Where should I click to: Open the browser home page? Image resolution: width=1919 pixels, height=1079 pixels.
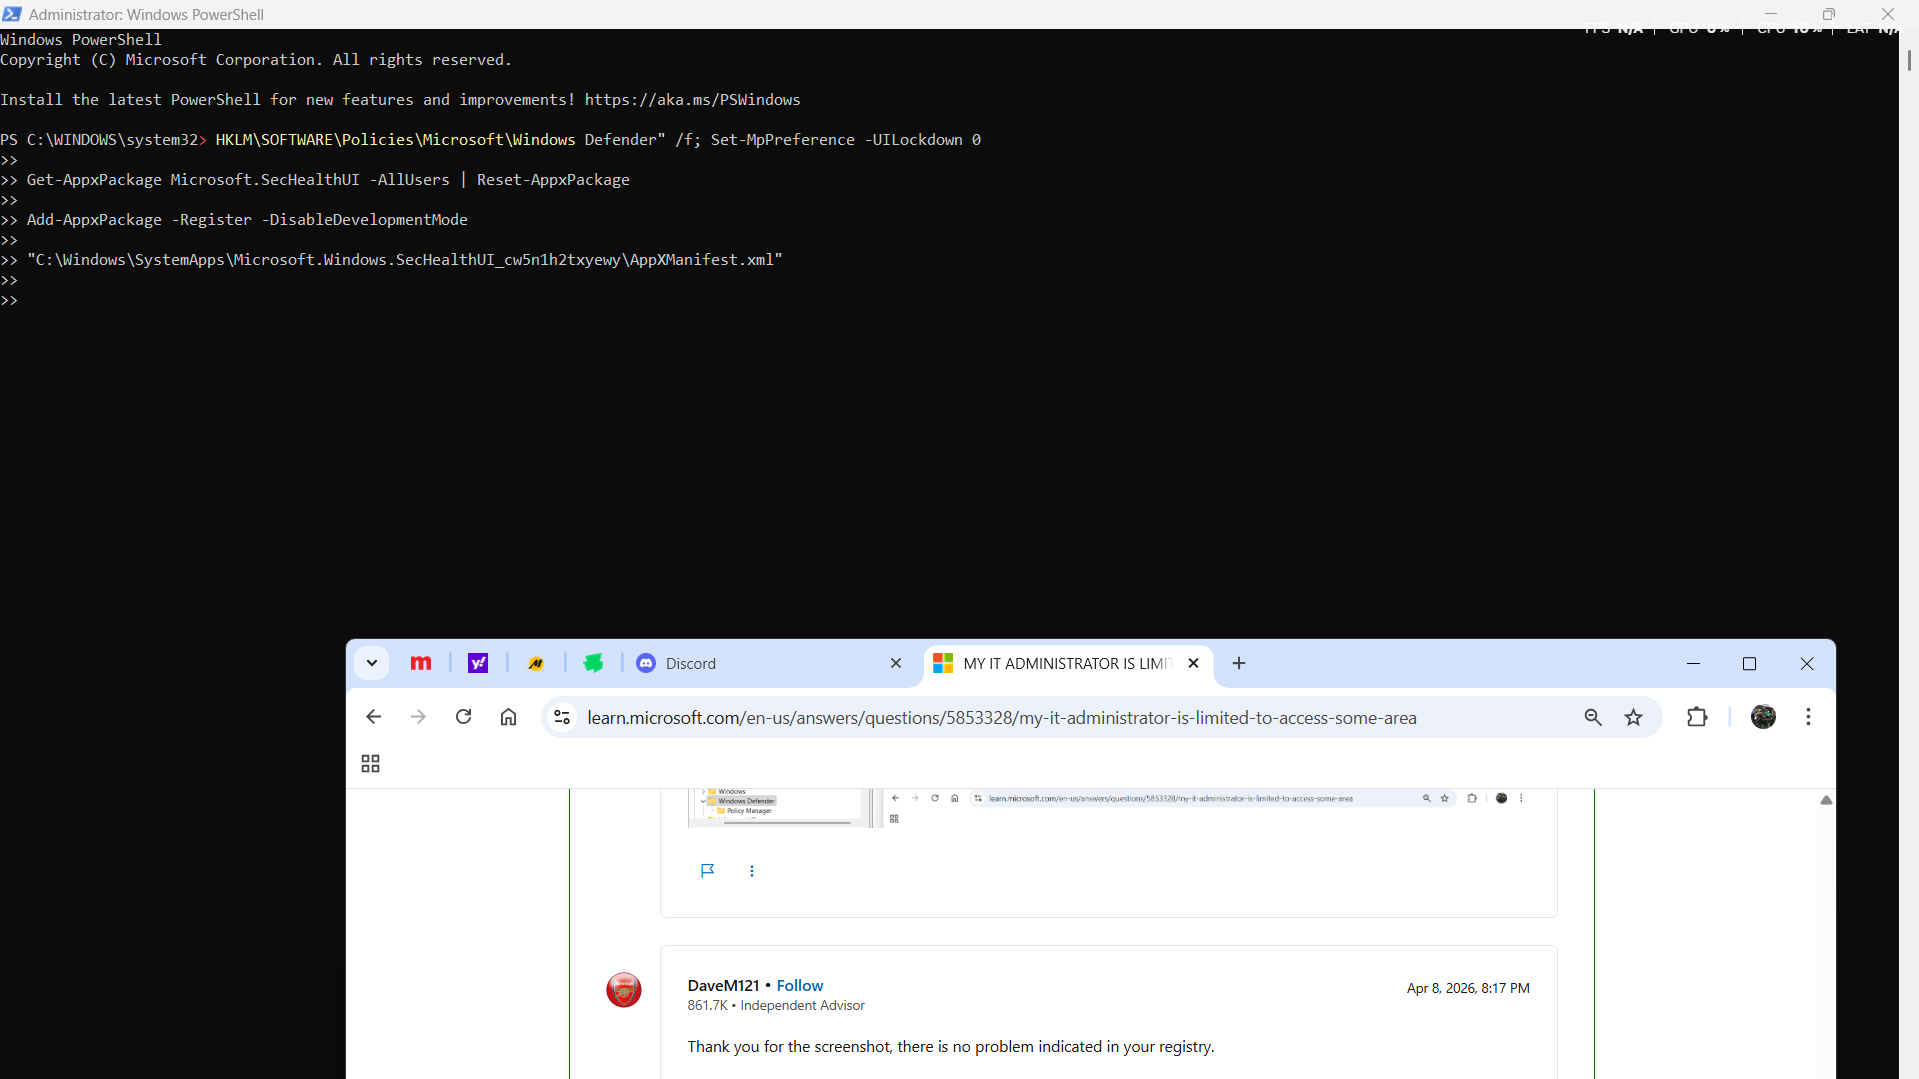point(509,717)
